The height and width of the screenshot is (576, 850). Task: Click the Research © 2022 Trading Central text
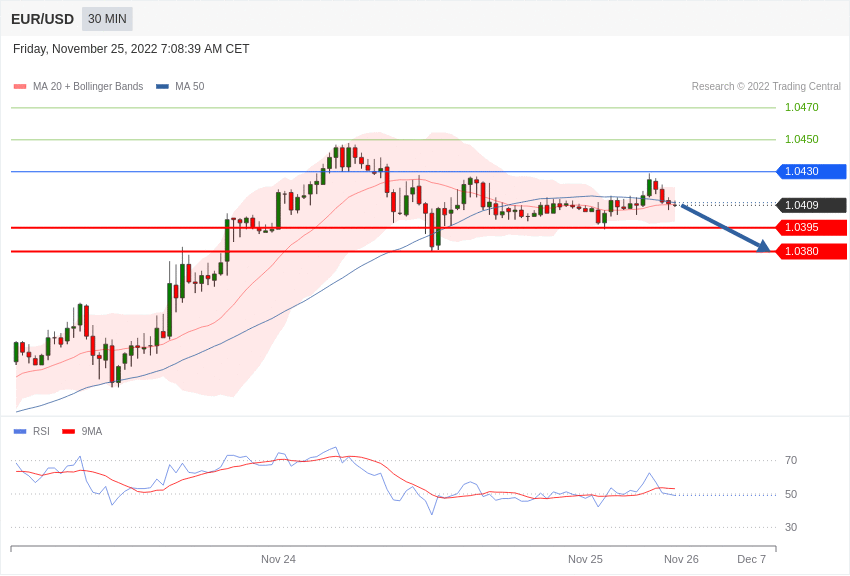[x=766, y=86]
